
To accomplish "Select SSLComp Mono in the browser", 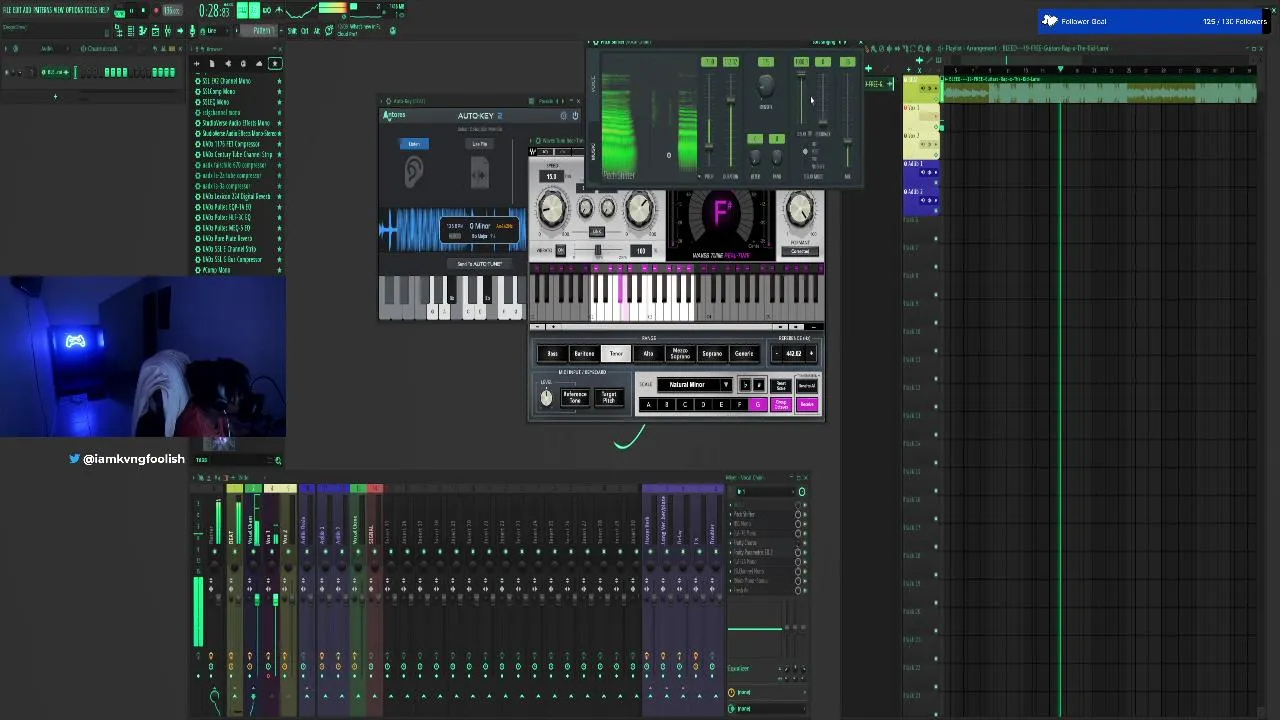I will pos(217,91).
